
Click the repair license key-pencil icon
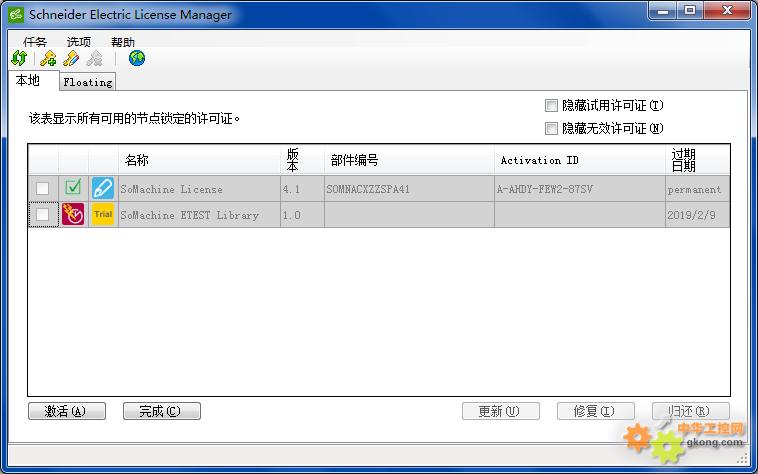71,59
